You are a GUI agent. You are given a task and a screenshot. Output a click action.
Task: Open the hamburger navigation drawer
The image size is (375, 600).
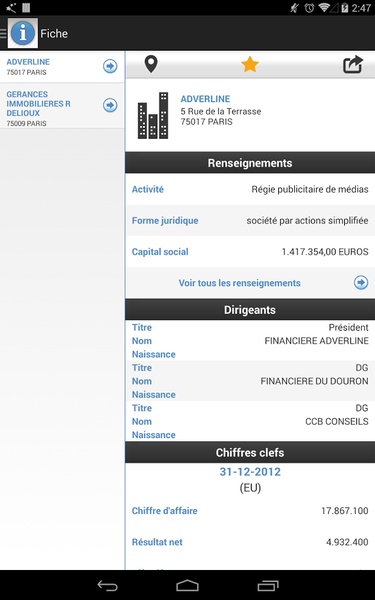coord(3,33)
